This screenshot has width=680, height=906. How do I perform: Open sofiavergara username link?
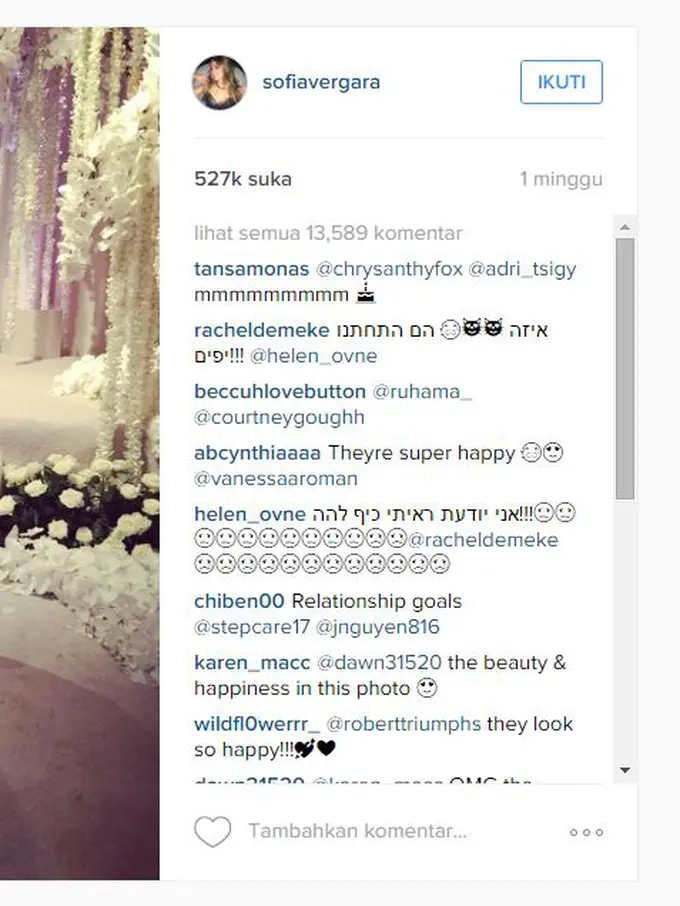pos(321,82)
